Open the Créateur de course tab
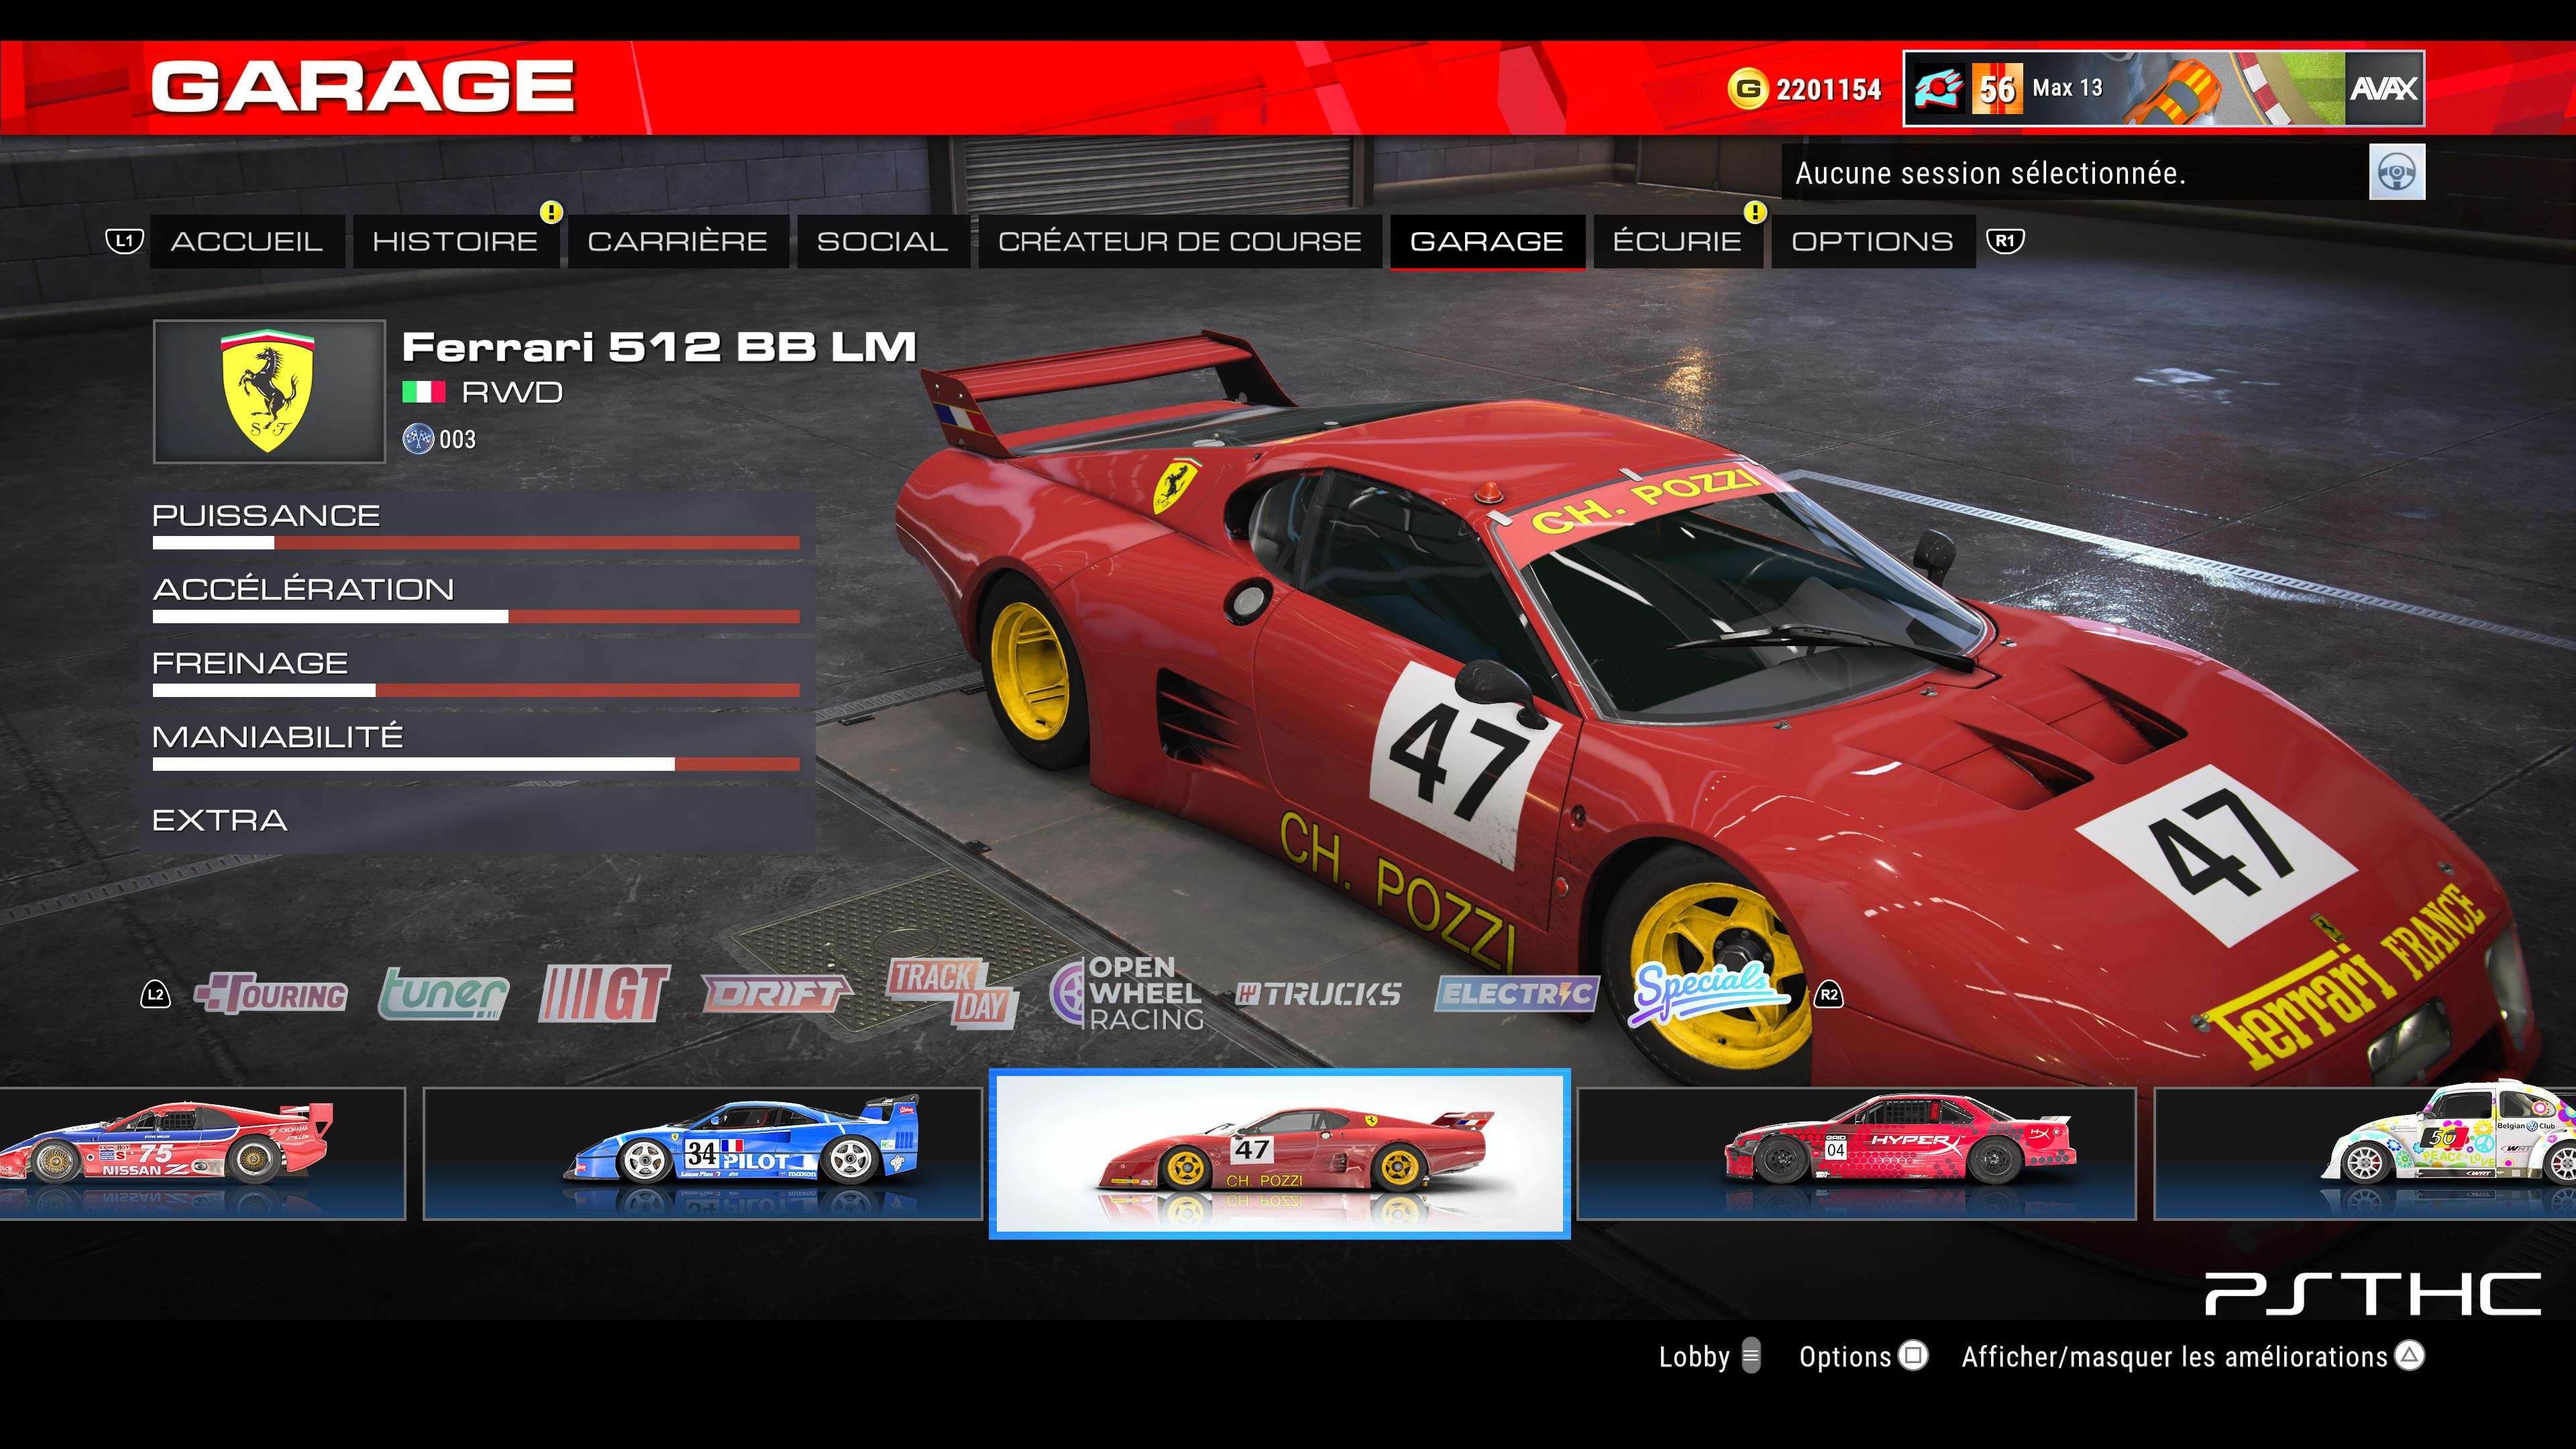2576x1449 pixels. point(1180,241)
